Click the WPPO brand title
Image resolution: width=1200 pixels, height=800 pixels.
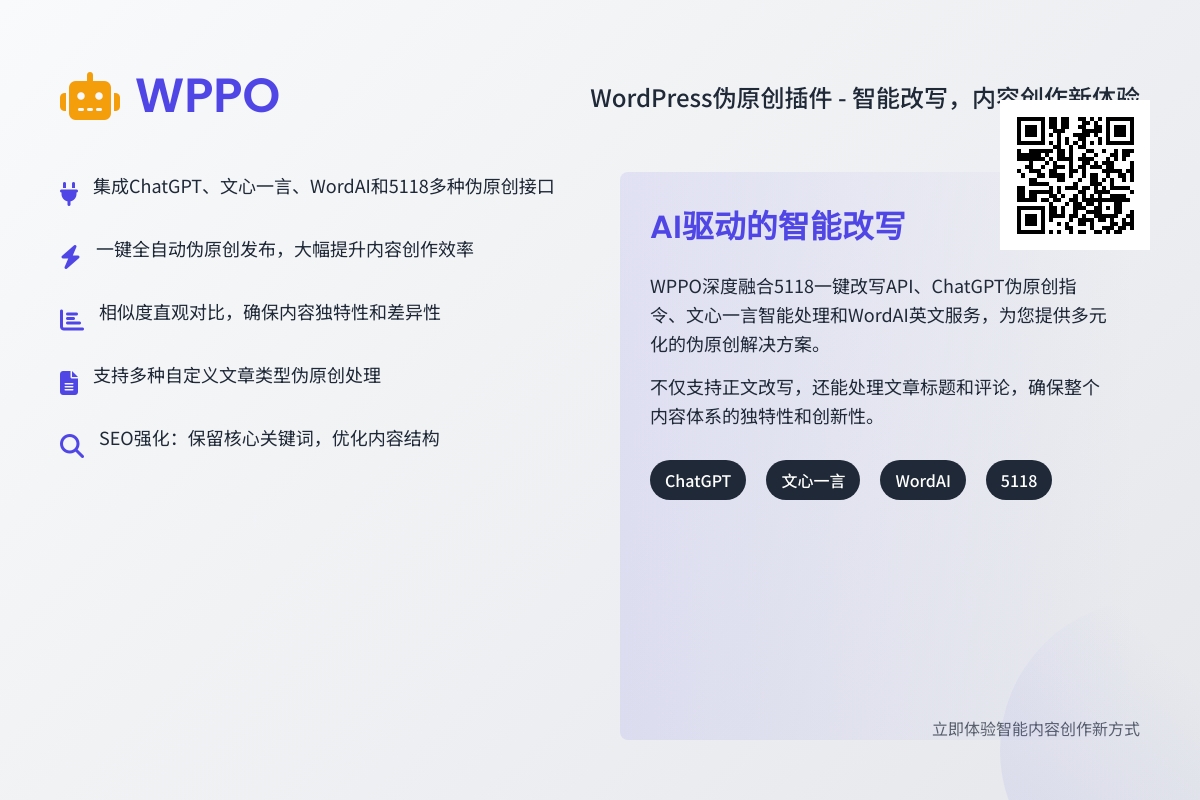tap(208, 96)
